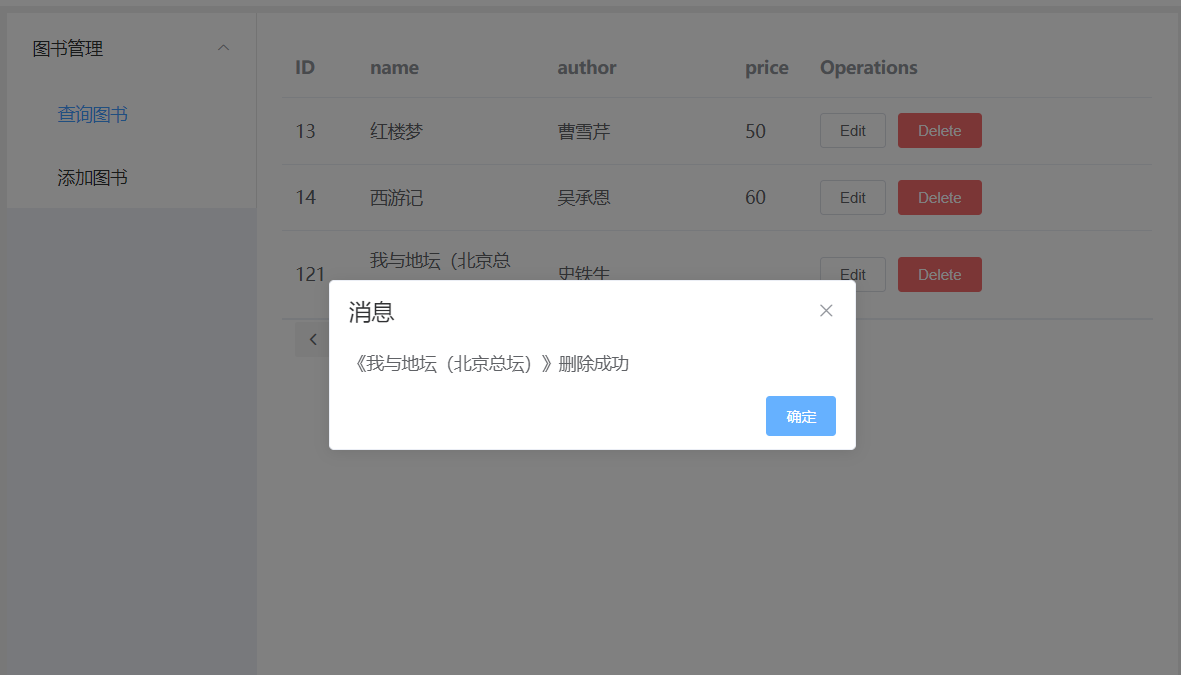This screenshot has width=1181, height=675.
Task: Open the 添加图书 menu item
Action: point(93,178)
